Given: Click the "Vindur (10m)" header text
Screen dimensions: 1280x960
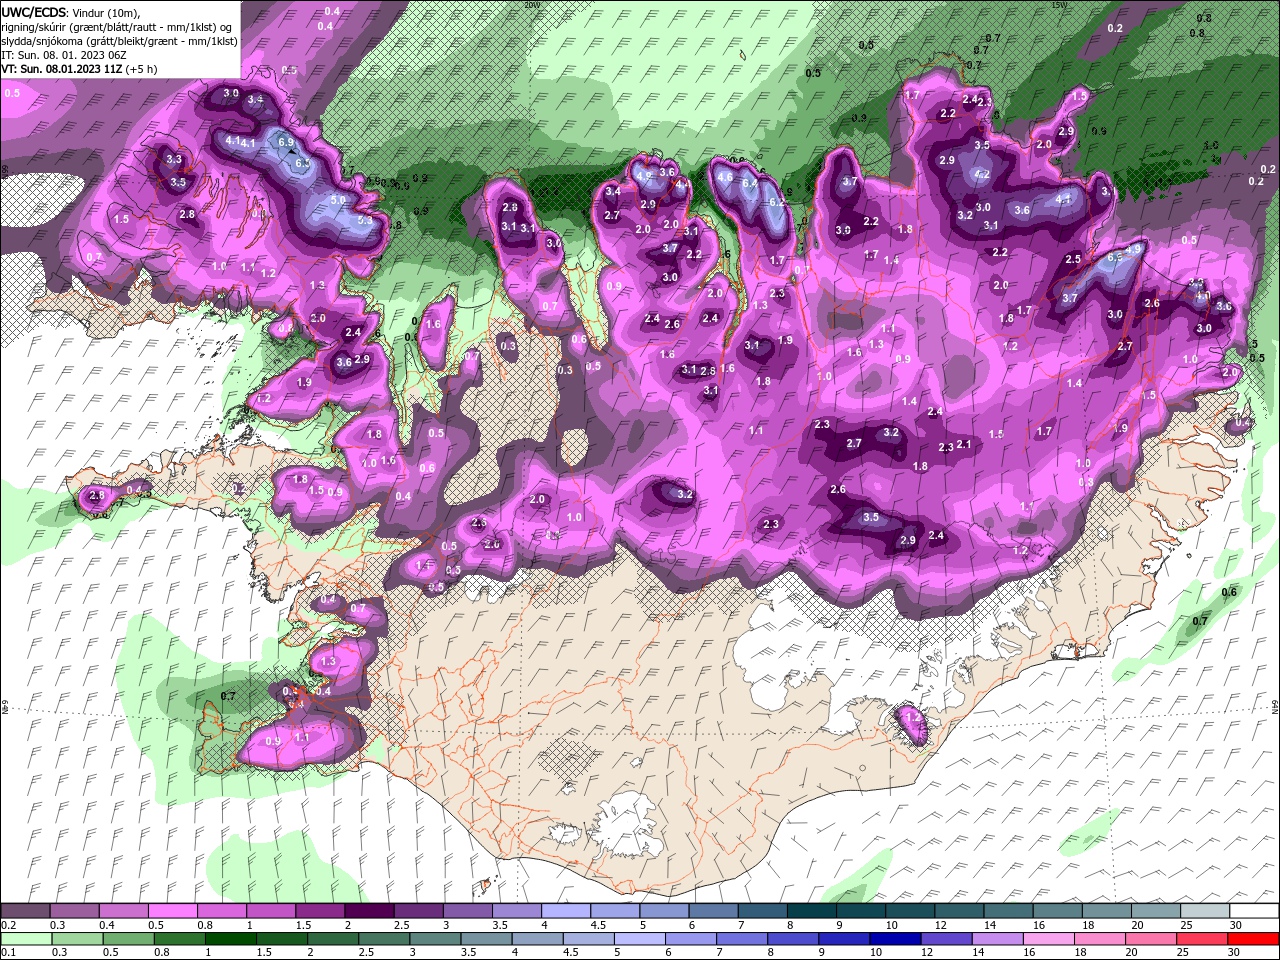Looking at the screenshot, I should pyautogui.click(x=105, y=12).
